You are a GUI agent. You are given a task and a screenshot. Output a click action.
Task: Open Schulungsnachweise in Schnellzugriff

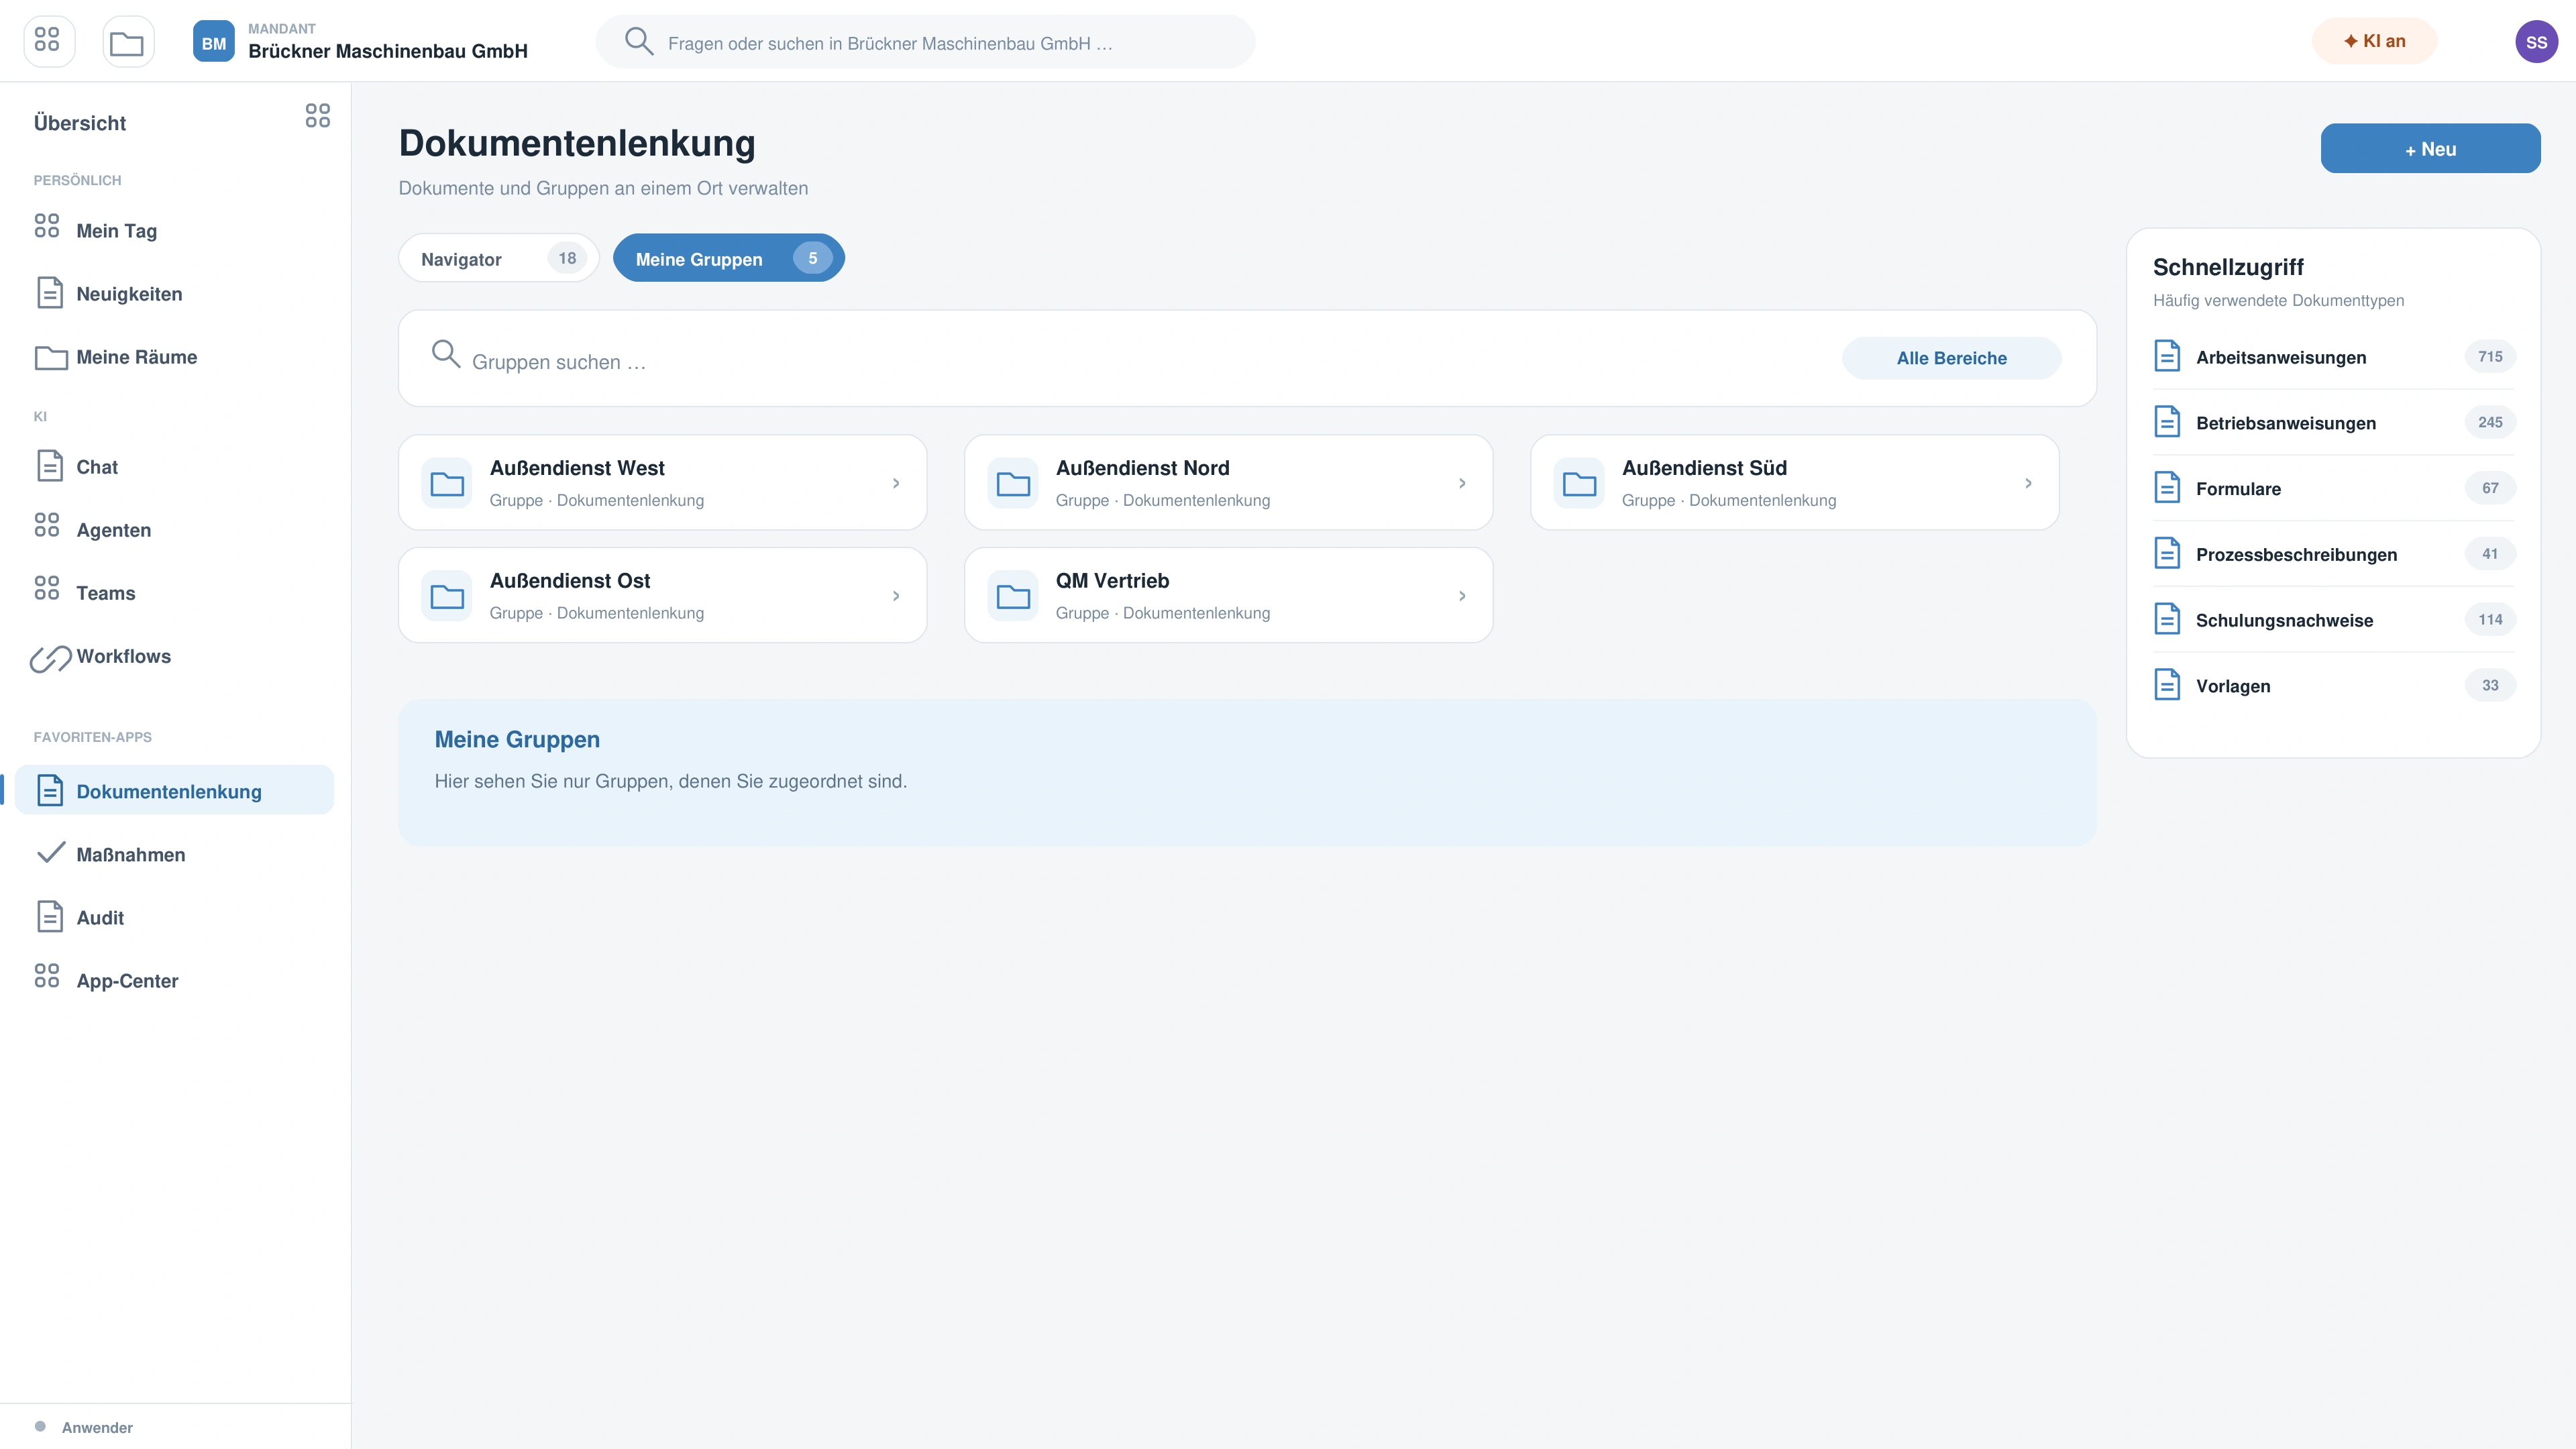click(x=2334, y=620)
